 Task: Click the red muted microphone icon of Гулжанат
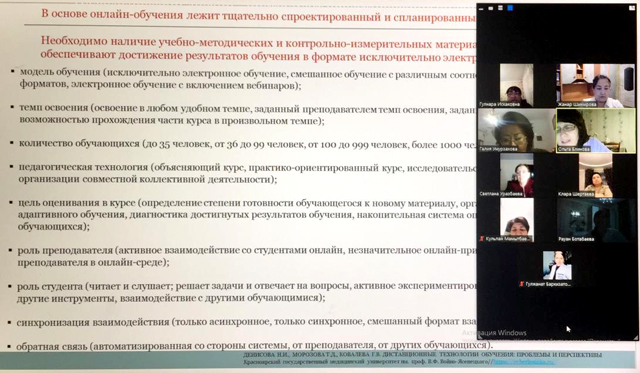(521, 284)
